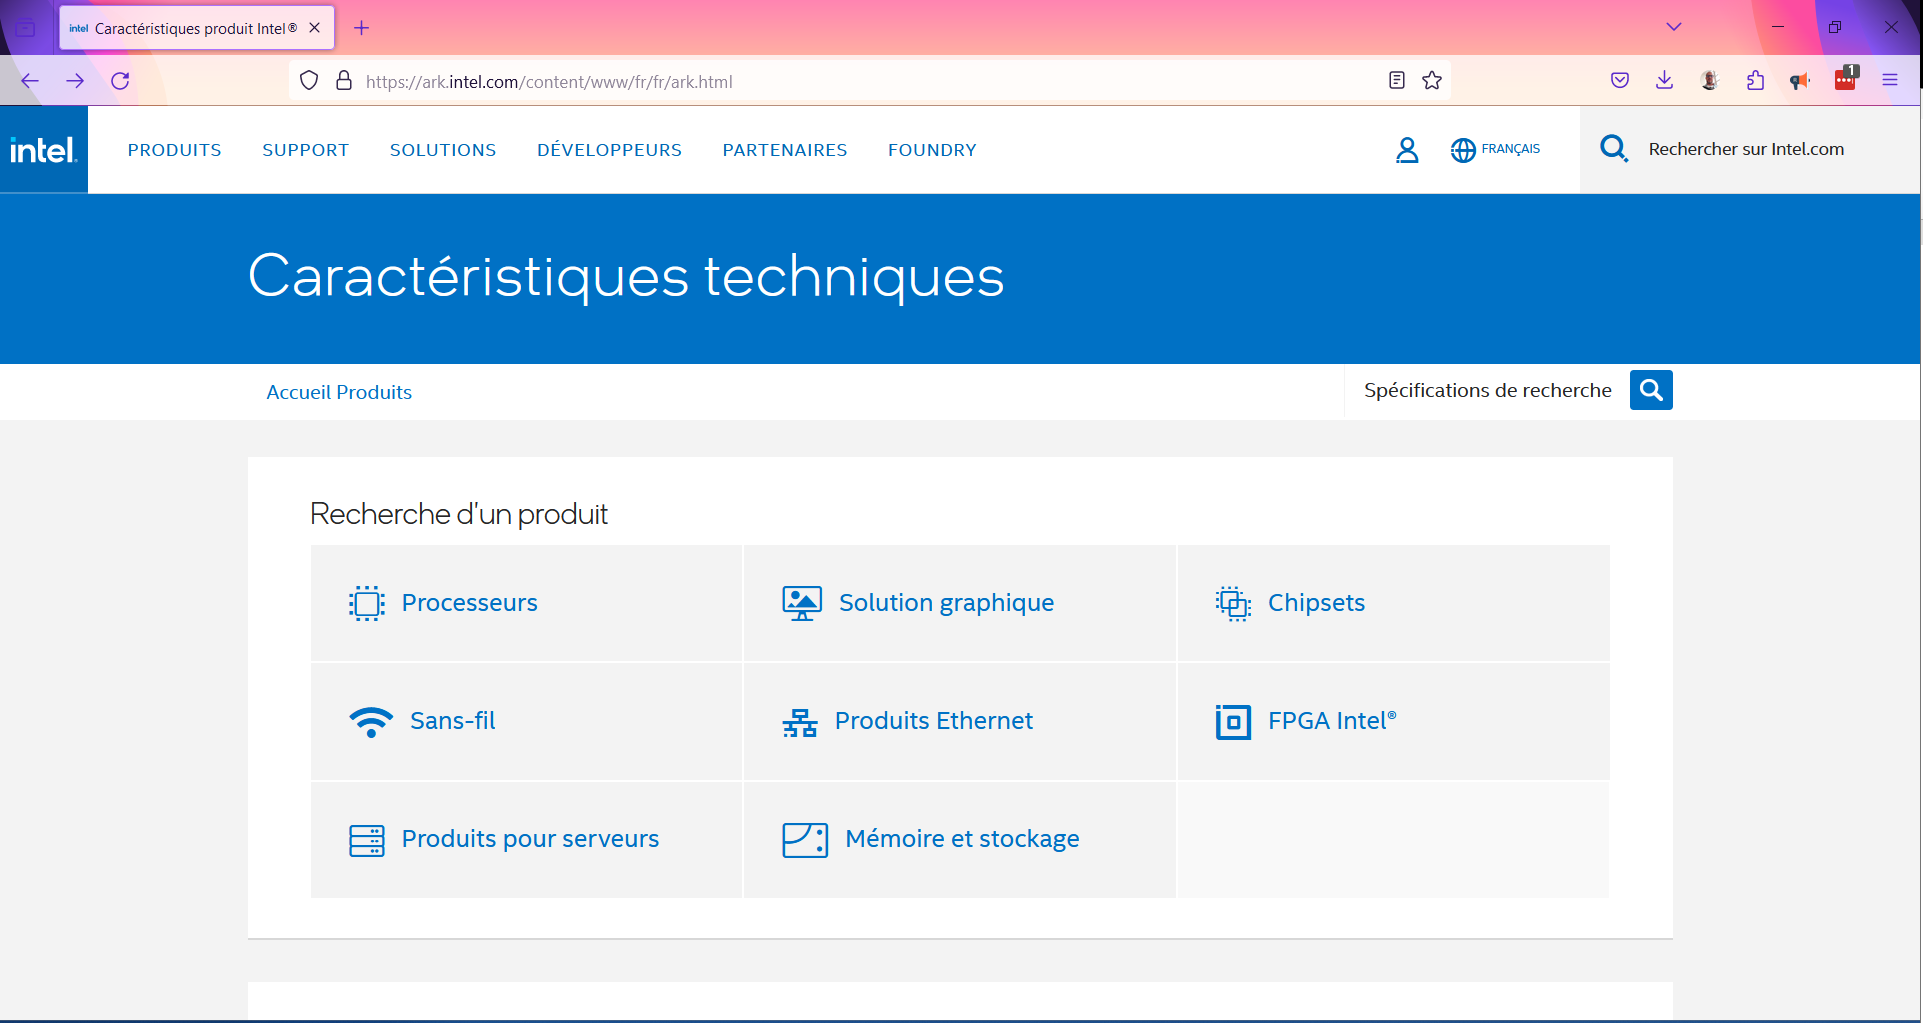The height and width of the screenshot is (1023, 1923).
Task: Click the URL address bar
Action: [870, 81]
